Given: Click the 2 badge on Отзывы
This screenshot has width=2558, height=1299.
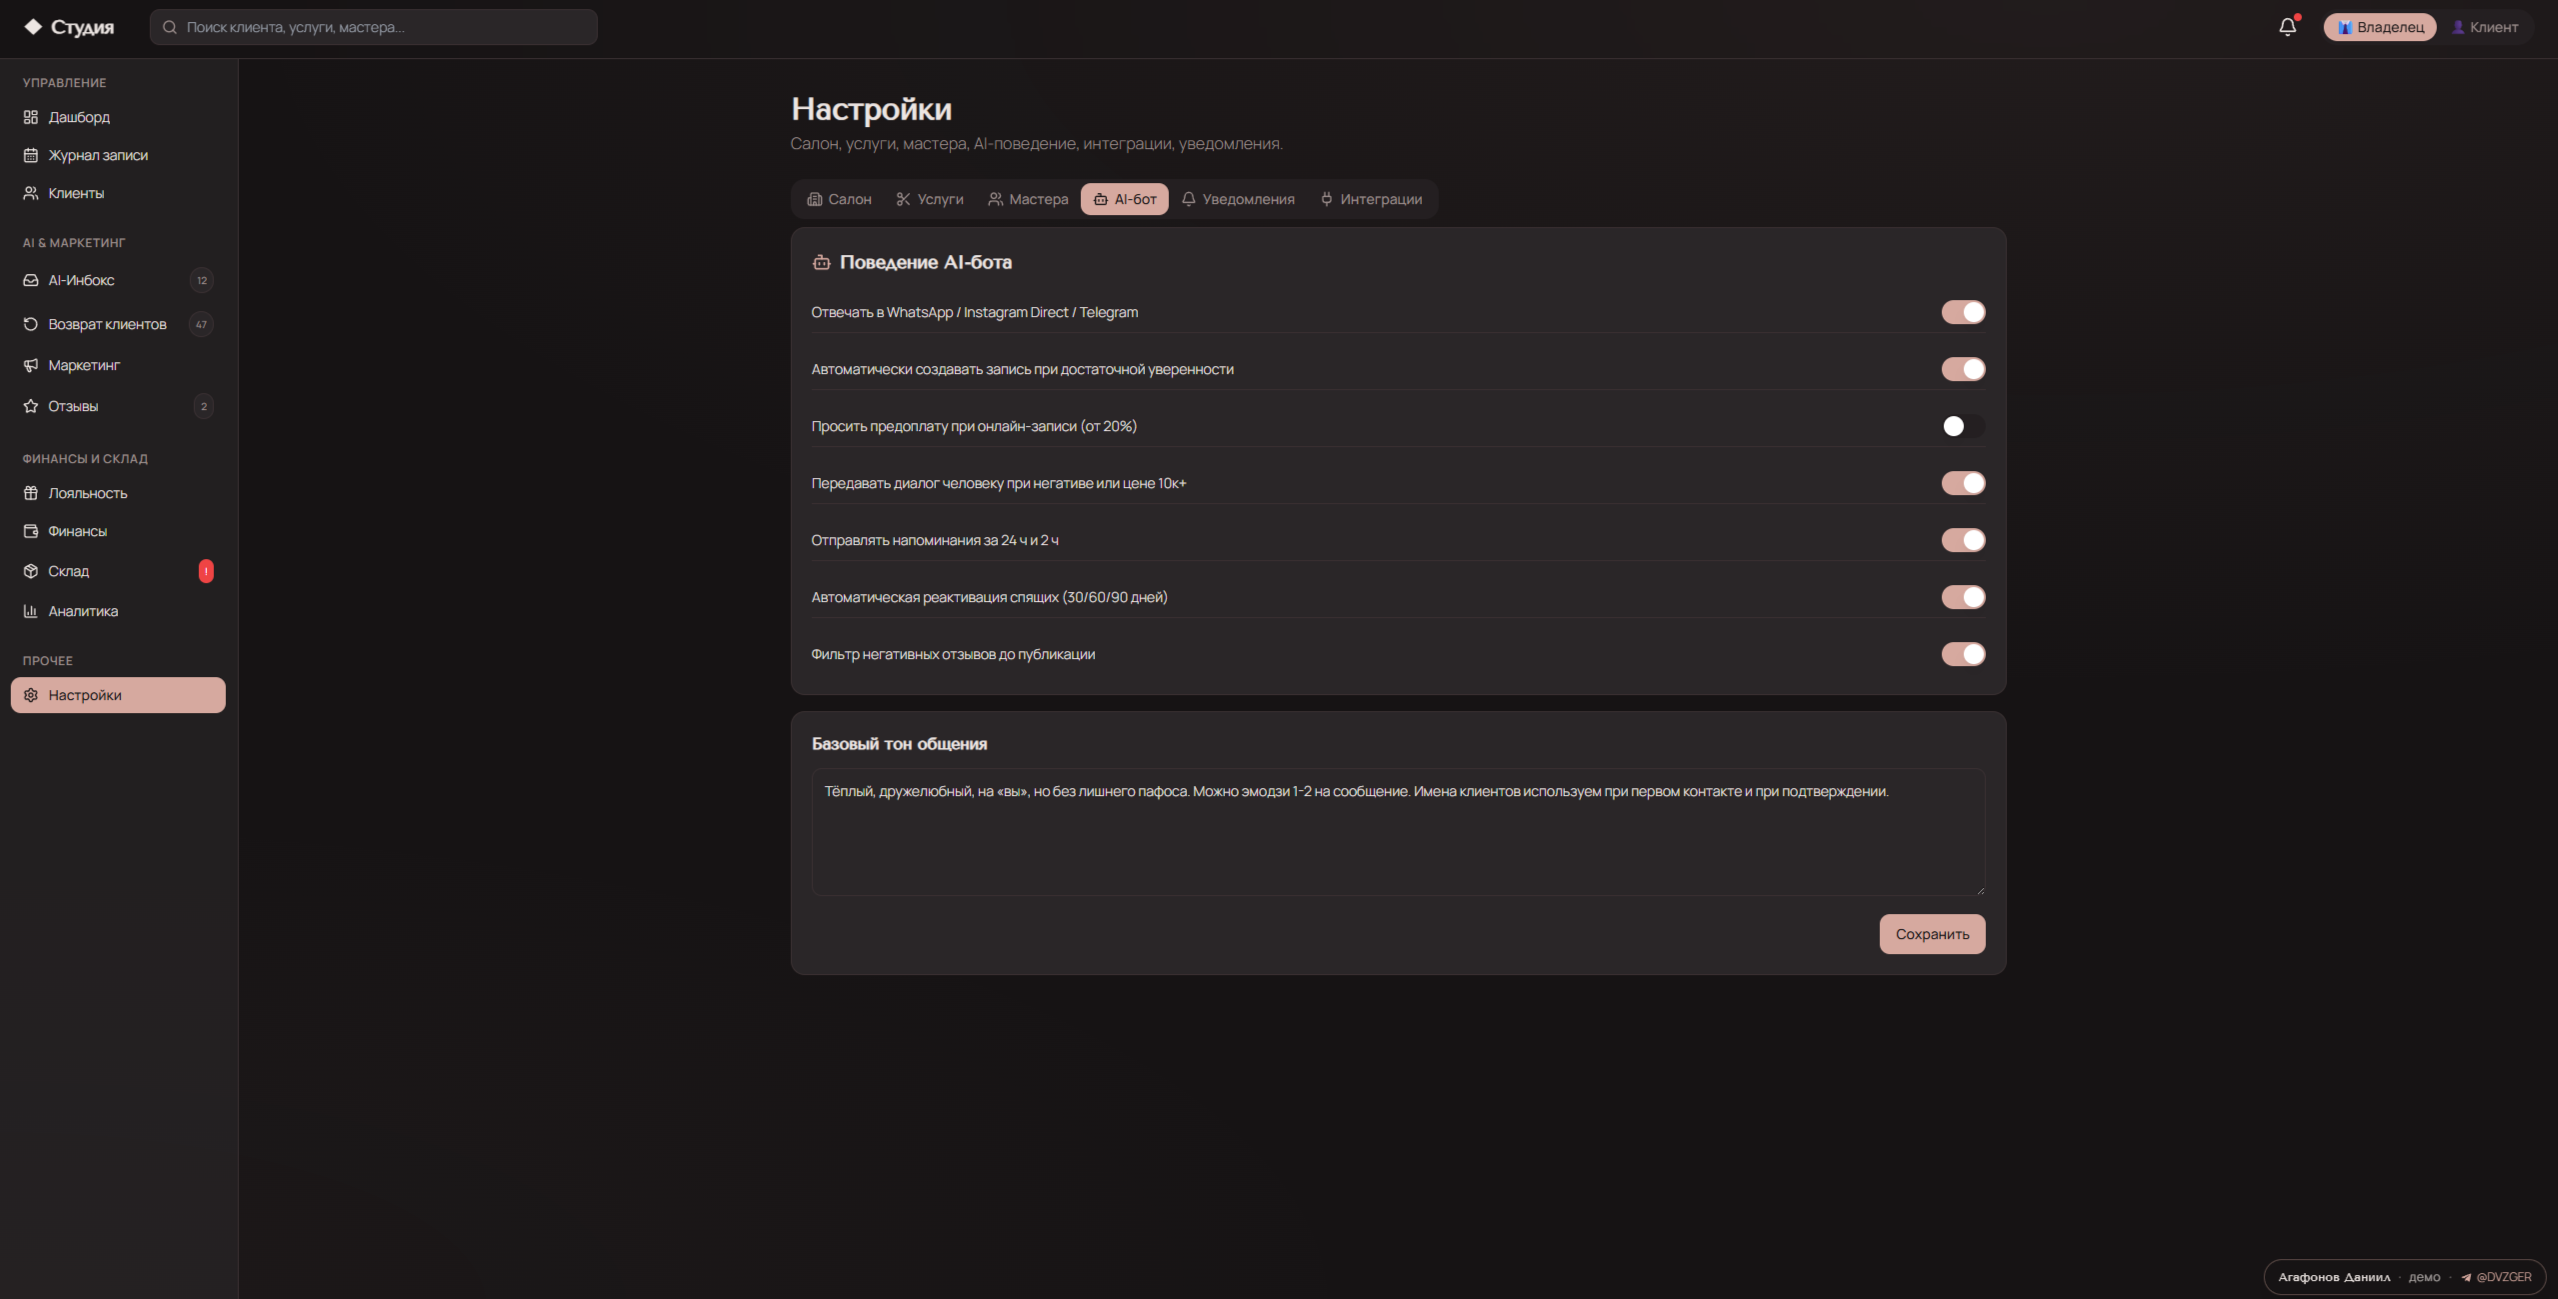Looking at the screenshot, I should click(204, 406).
